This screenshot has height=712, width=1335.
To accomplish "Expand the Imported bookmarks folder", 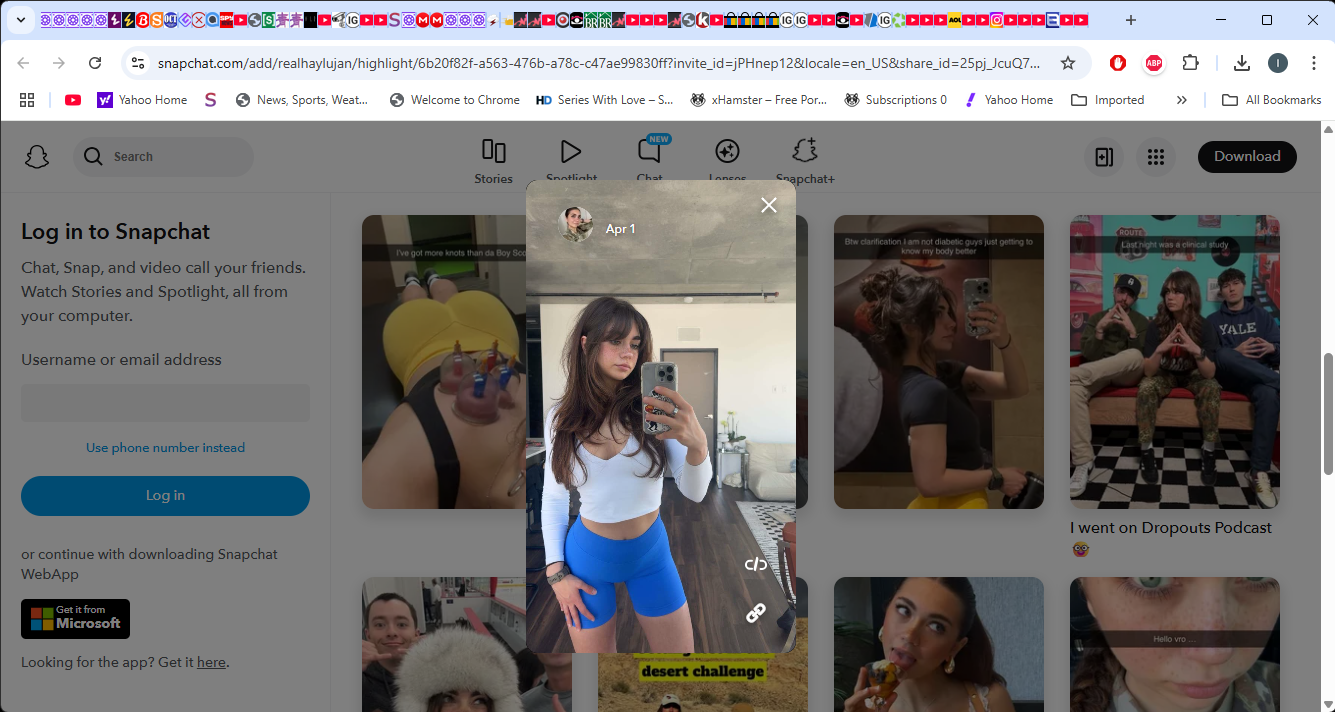I will point(1107,100).
